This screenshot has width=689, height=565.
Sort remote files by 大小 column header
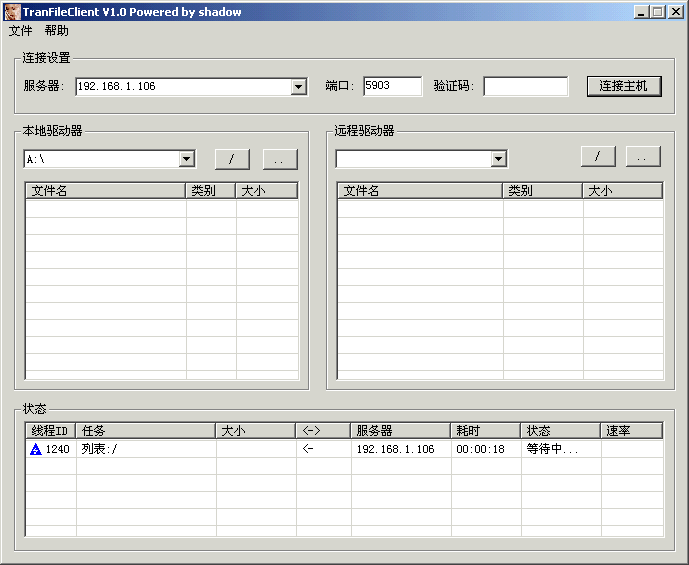[622, 191]
